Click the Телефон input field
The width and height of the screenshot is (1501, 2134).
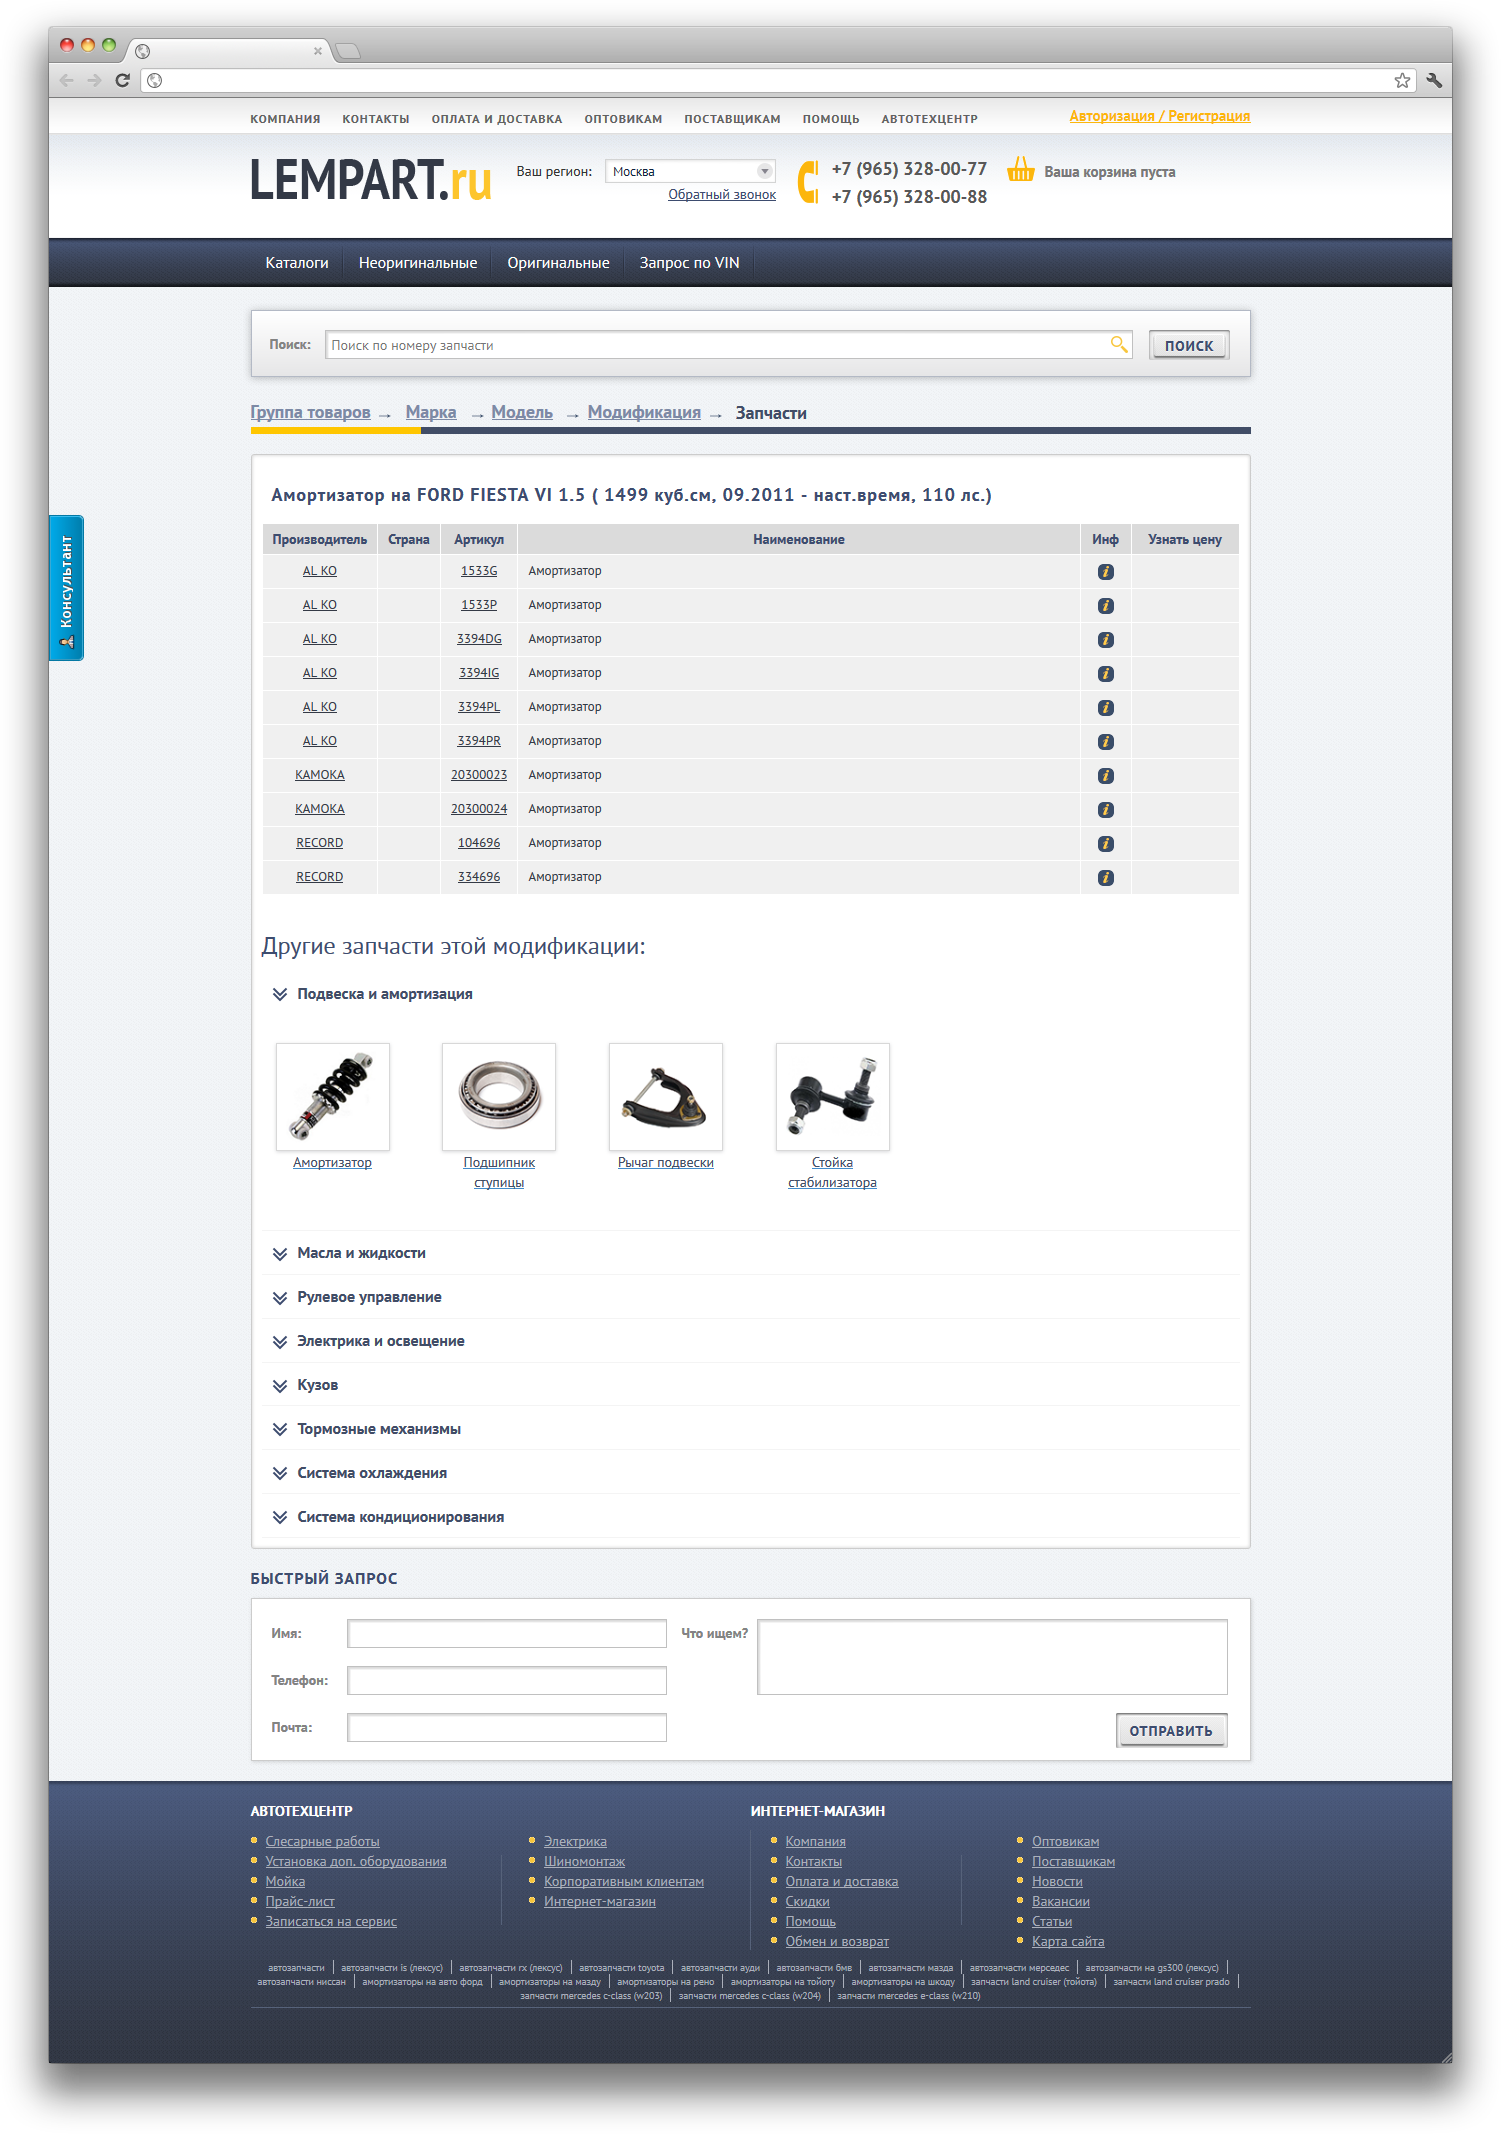tap(506, 1680)
